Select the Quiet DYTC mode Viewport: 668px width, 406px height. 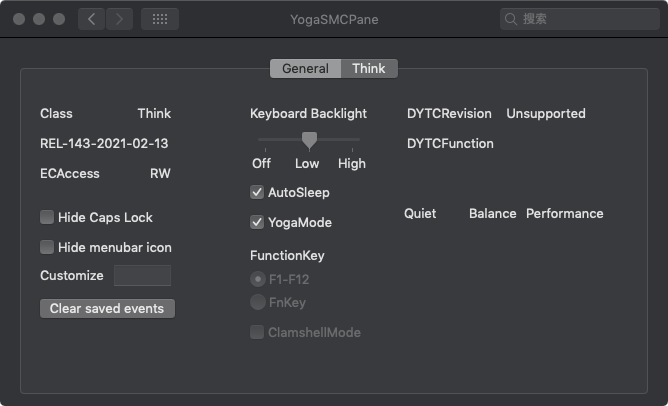tap(420, 213)
